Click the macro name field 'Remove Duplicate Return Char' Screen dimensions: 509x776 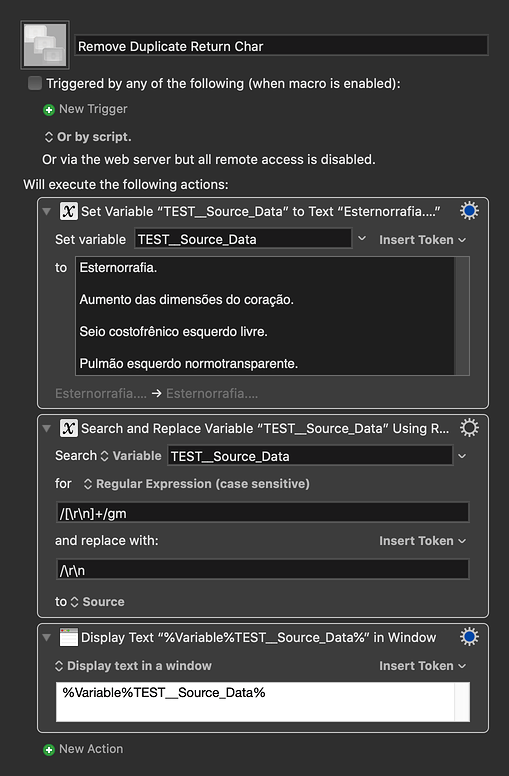coord(281,46)
